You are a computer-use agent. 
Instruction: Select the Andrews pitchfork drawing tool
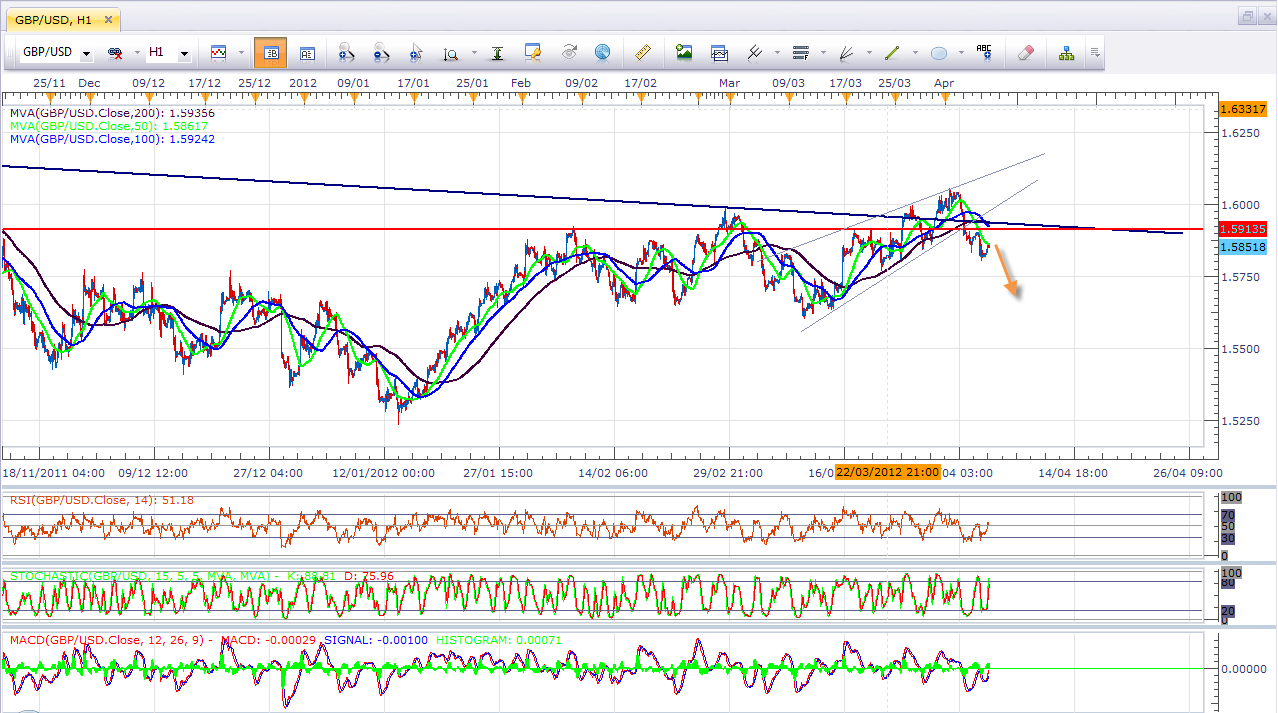tap(755, 53)
